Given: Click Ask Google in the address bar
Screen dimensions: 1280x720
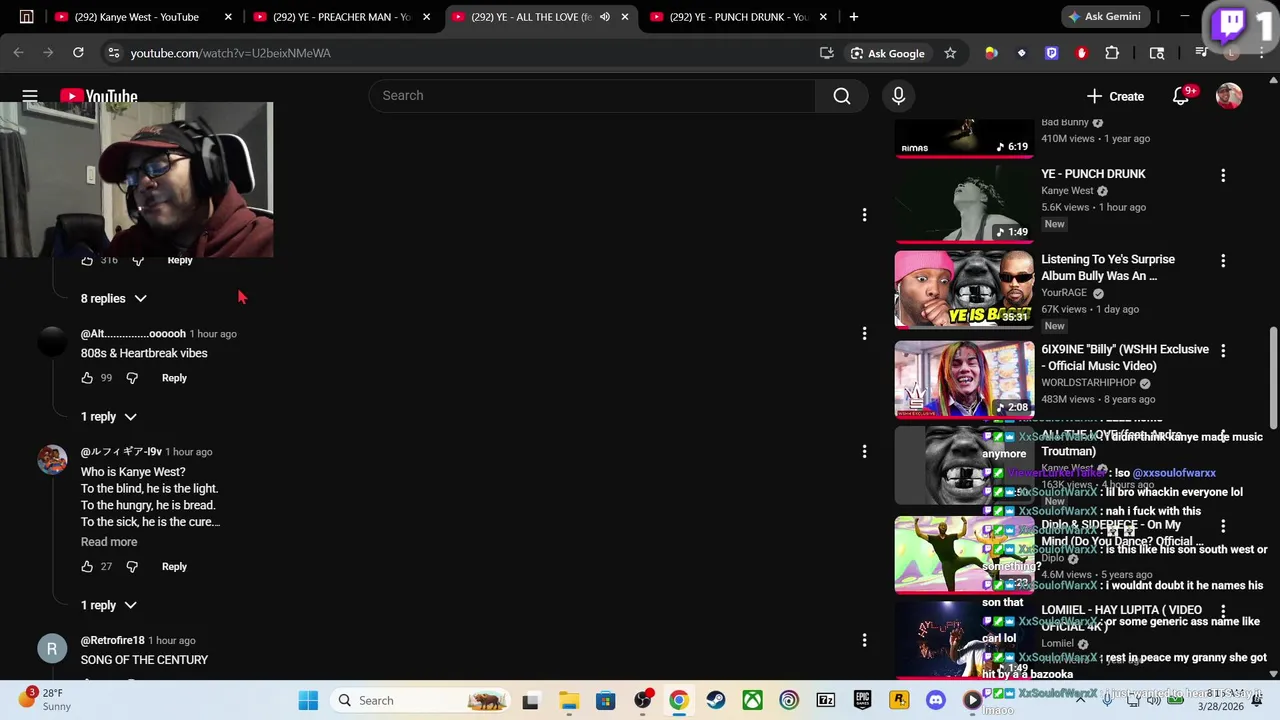Looking at the screenshot, I should tap(887, 53).
